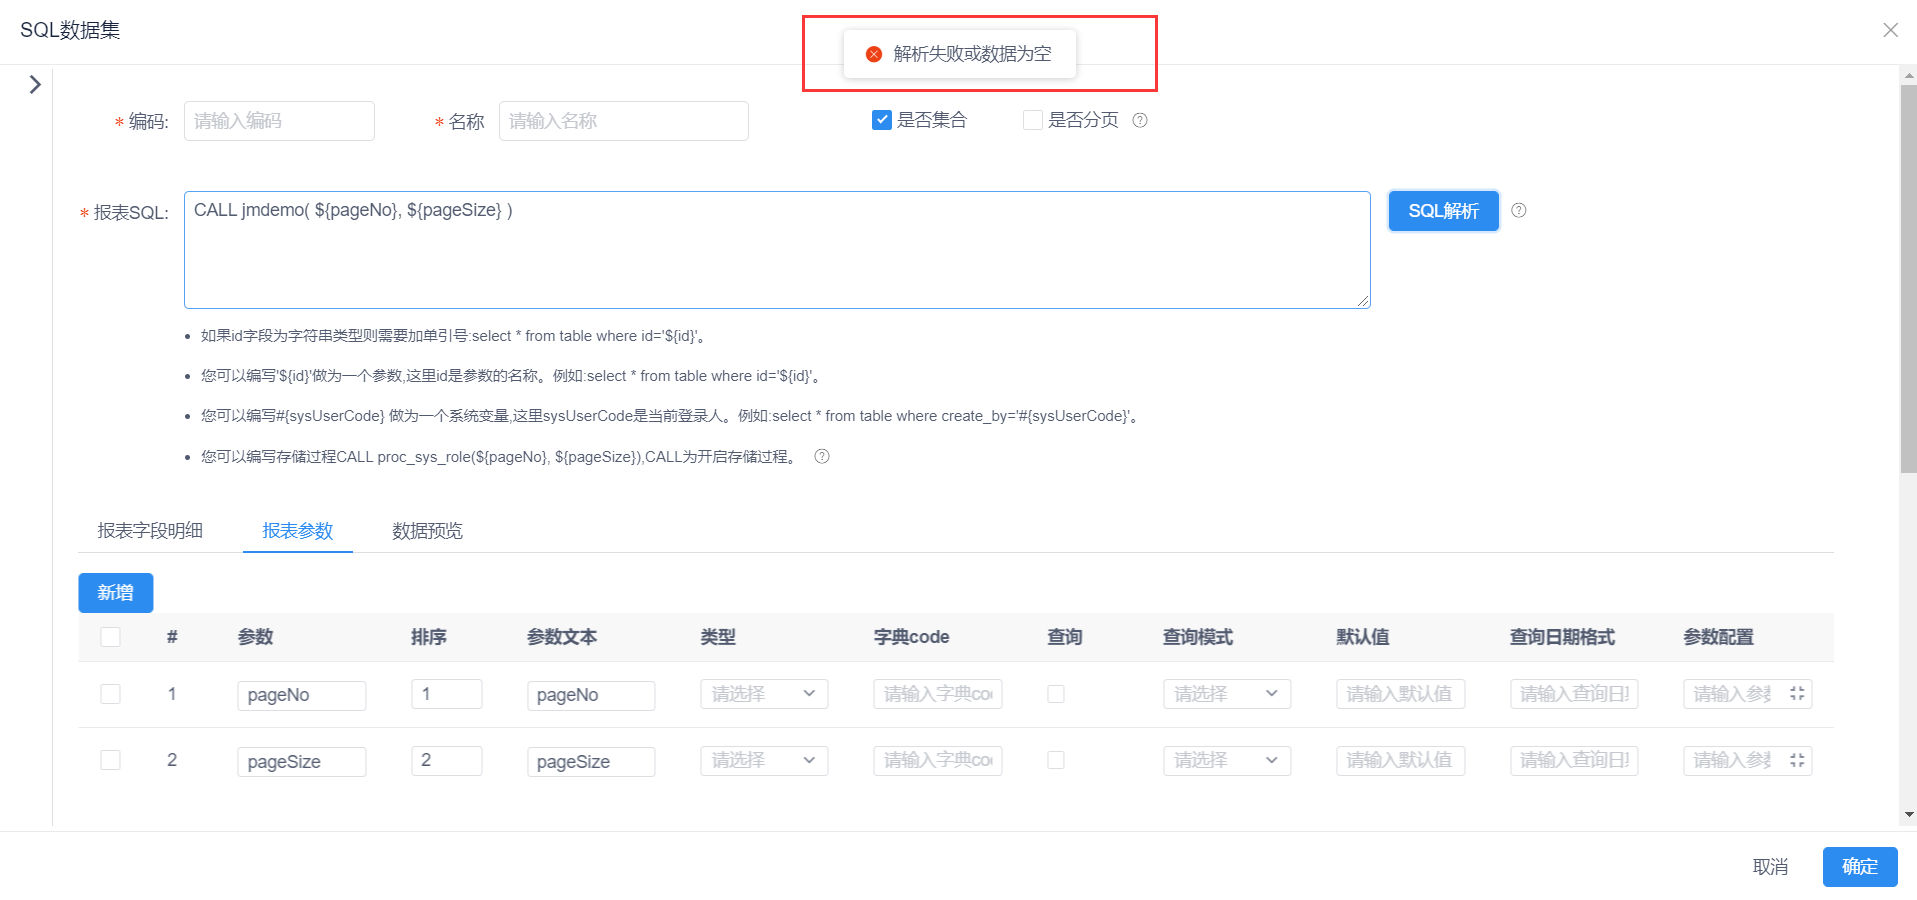Edit the pageNo 参数 name field
The height and width of the screenshot is (900, 1917).
302,695
